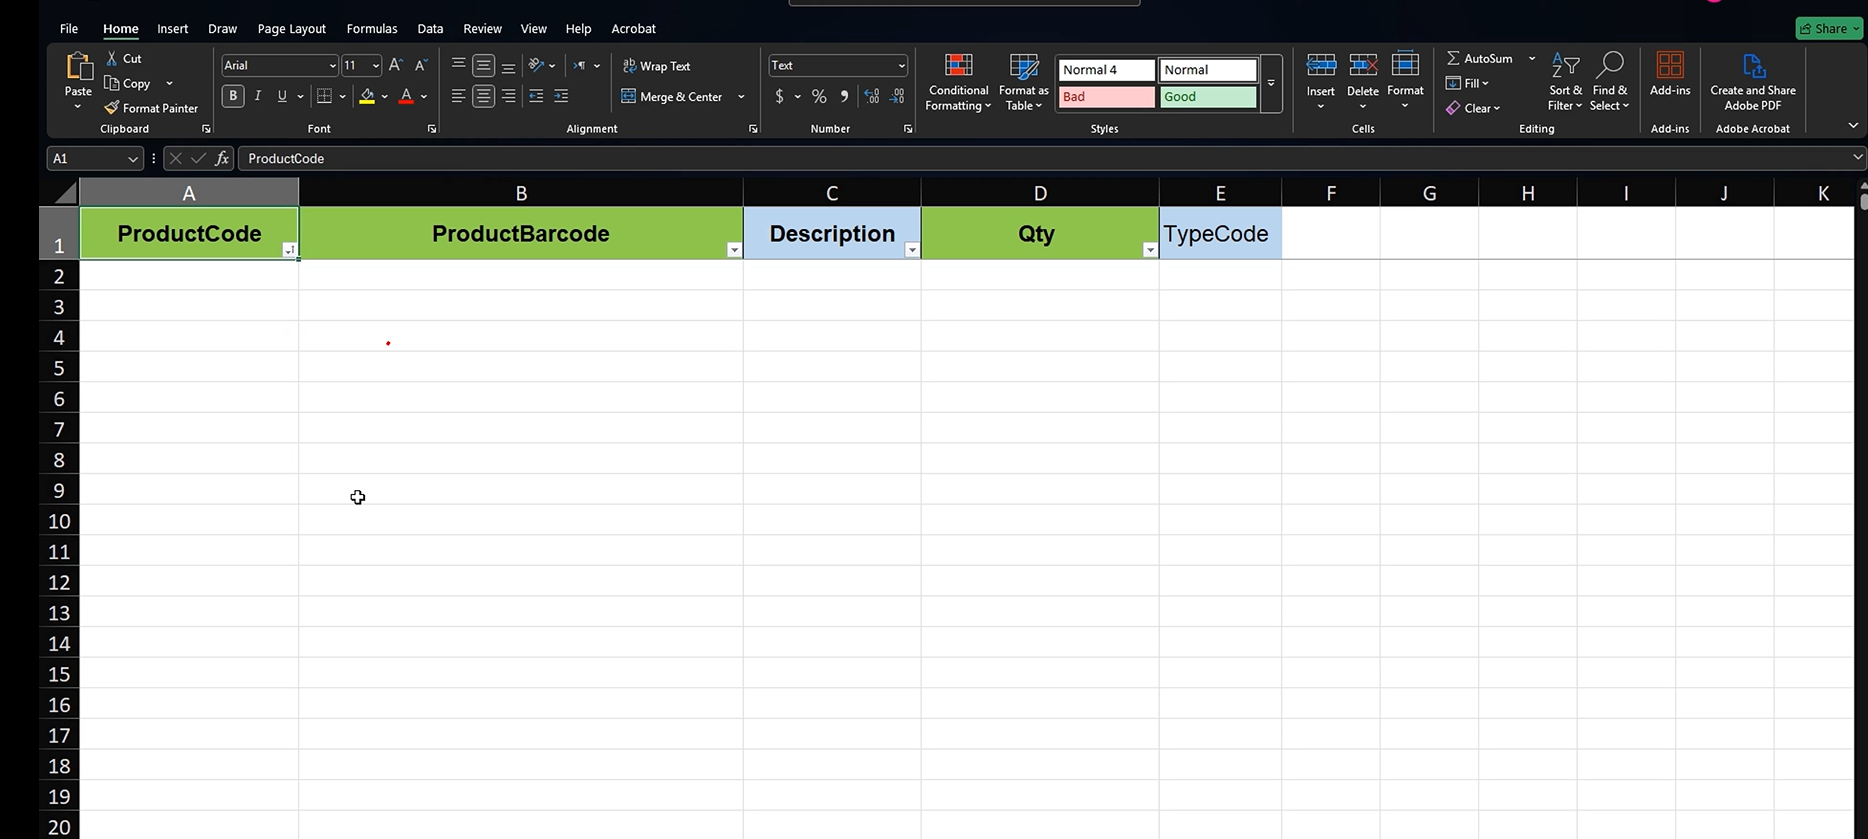Open the ProductCode column filter dropdown
The image size is (1868, 839).
(x=289, y=250)
